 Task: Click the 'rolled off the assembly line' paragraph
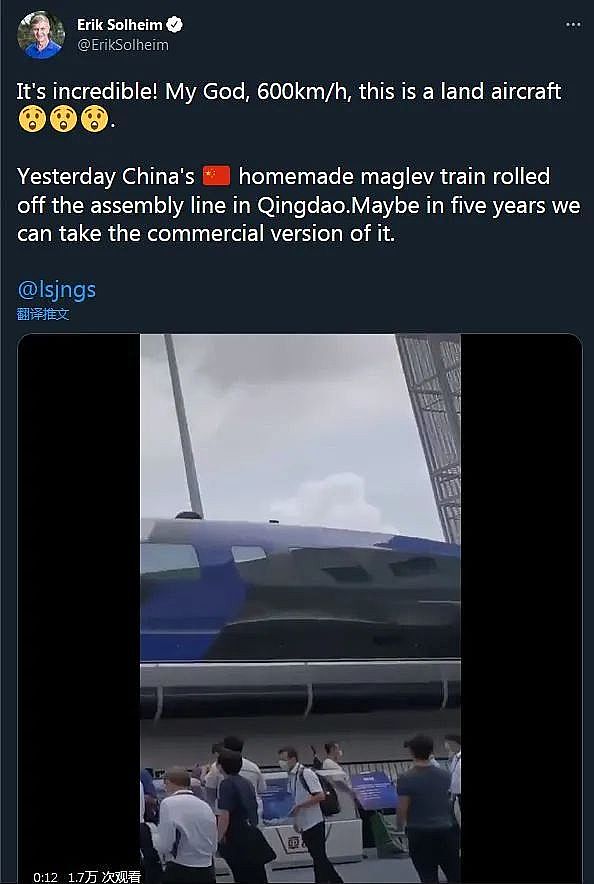click(299, 205)
